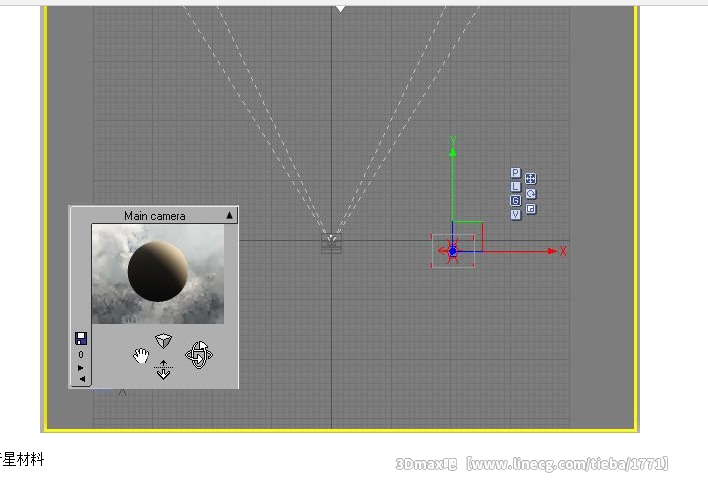Click the Main camera preview thumbnail

(158, 274)
